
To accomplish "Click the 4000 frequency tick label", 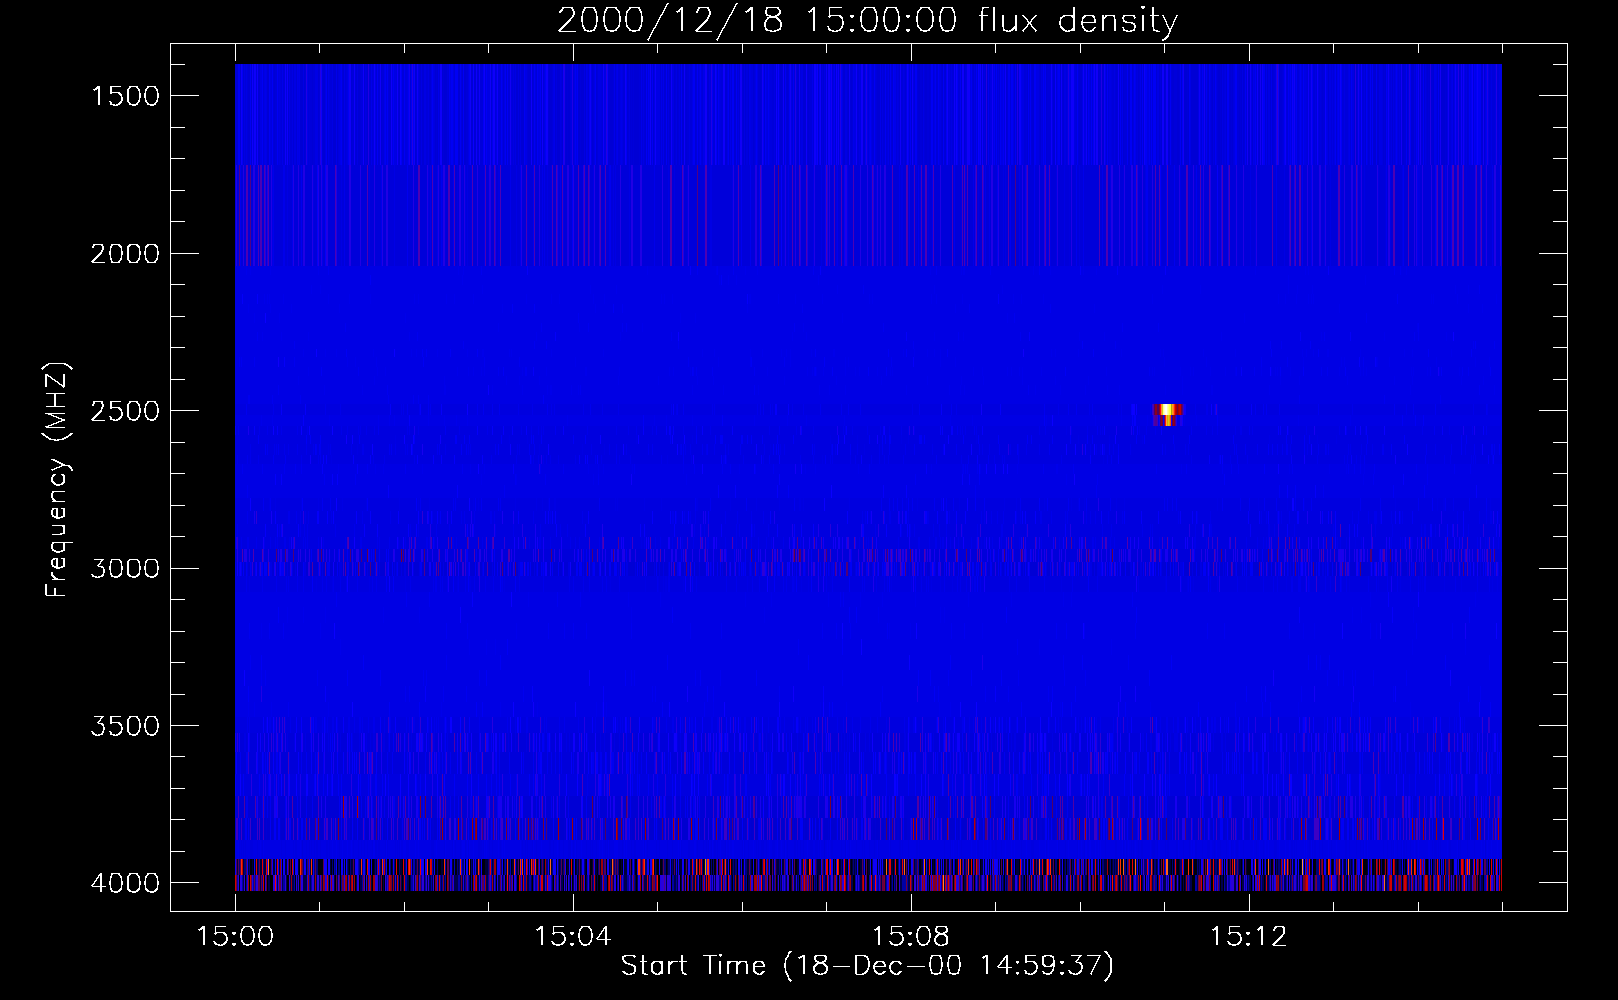I will pos(125,883).
